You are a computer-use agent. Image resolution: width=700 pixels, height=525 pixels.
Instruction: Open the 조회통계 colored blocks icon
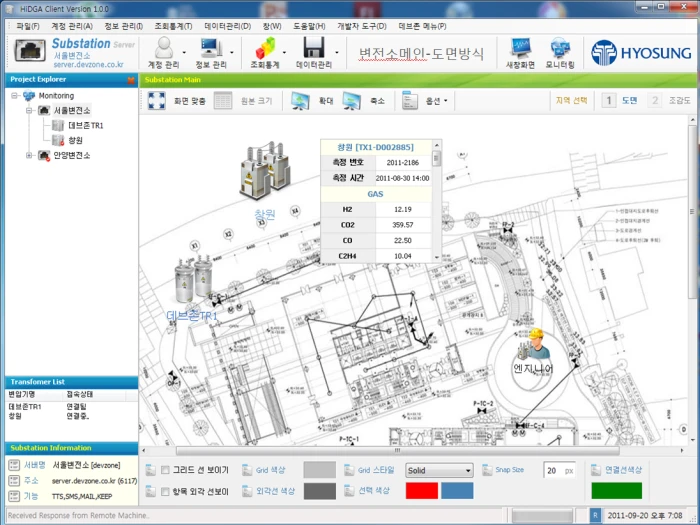pyautogui.click(x=265, y=47)
